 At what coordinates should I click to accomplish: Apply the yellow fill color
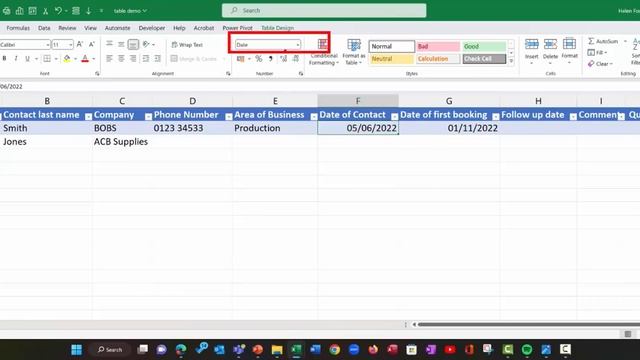tap(67, 59)
